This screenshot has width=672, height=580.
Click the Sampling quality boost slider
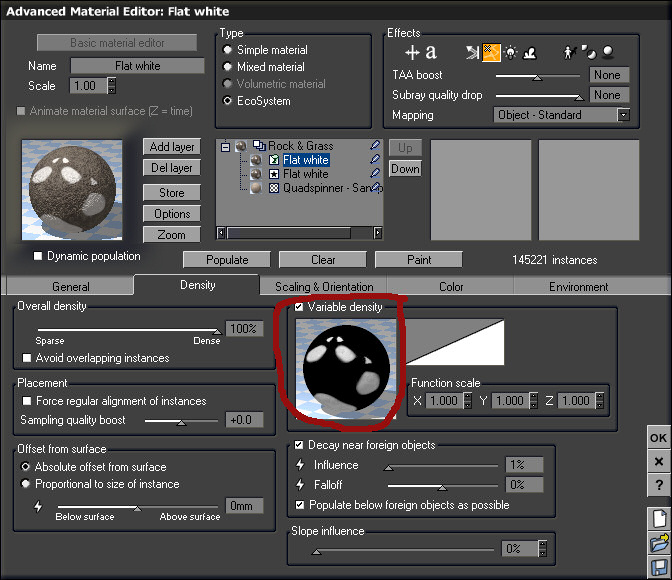click(181, 421)
